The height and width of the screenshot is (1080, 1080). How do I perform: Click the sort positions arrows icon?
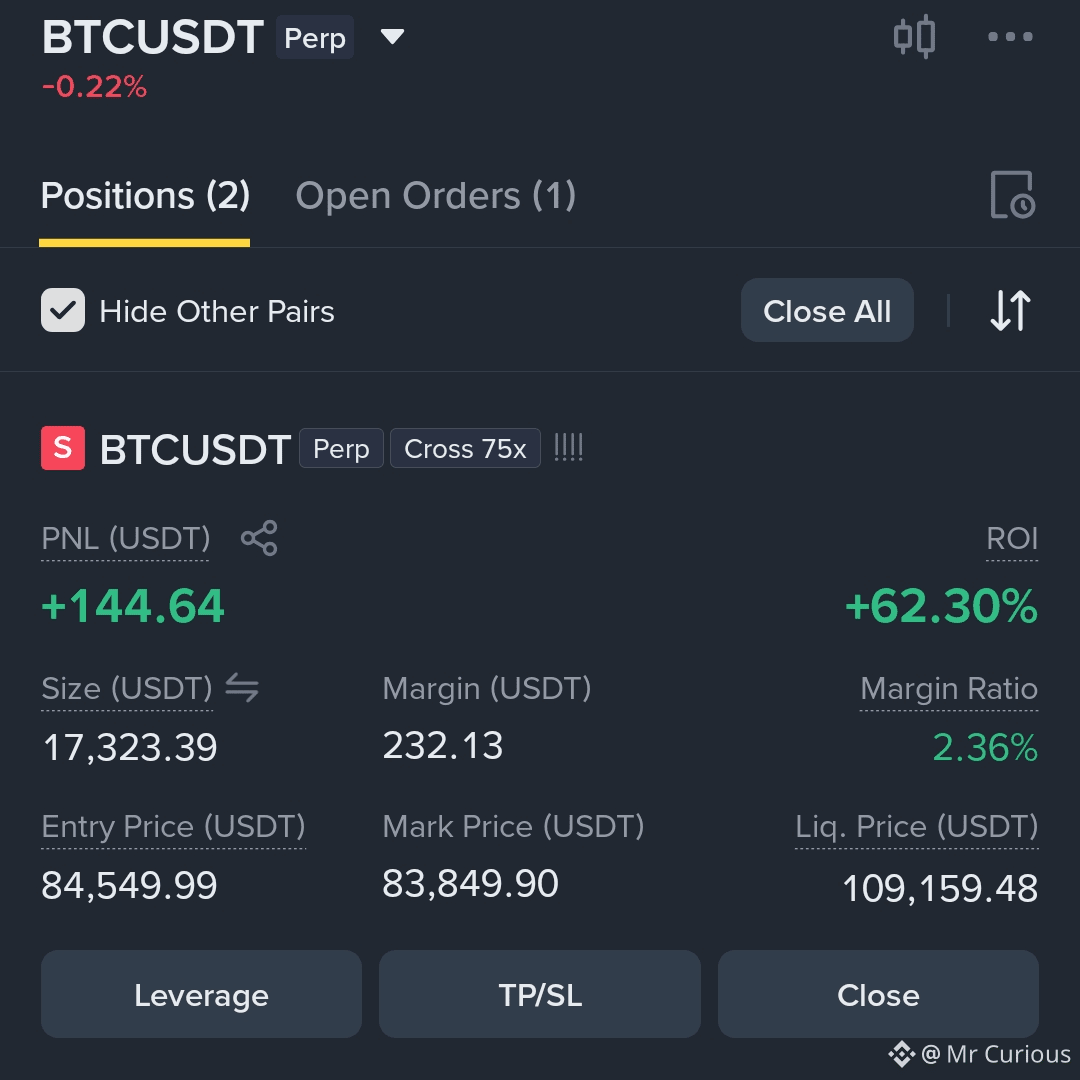click(1010, 311)
